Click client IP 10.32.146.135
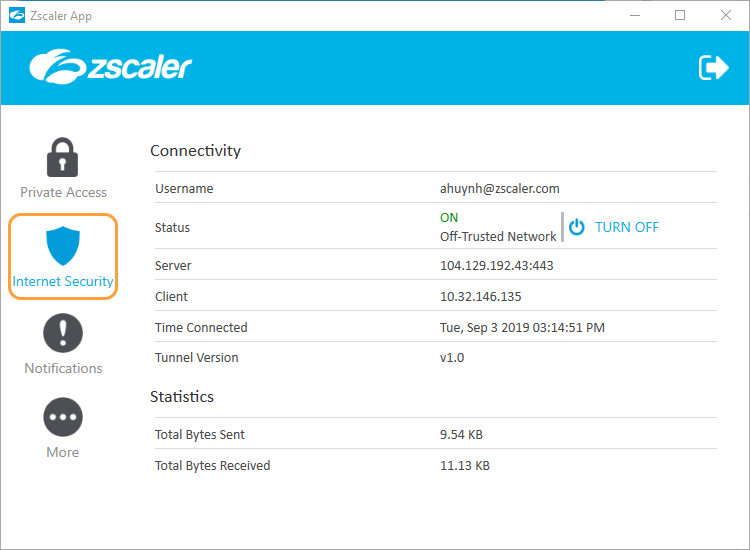 pos(480,297)
